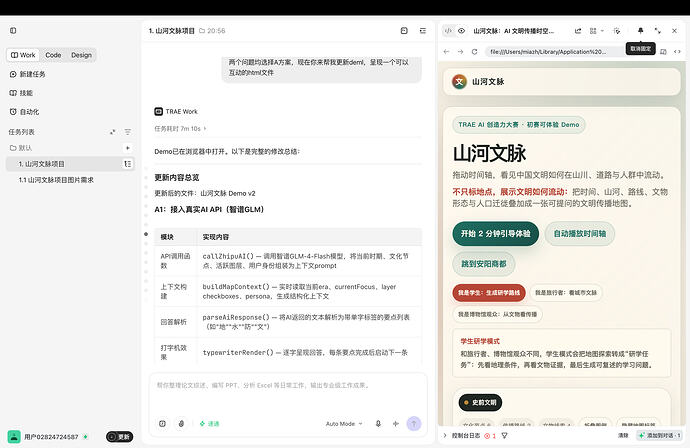This screenshot has height=448, width=690.
Task: Open the outline list icon in chat header
Action: pos(422,30)
